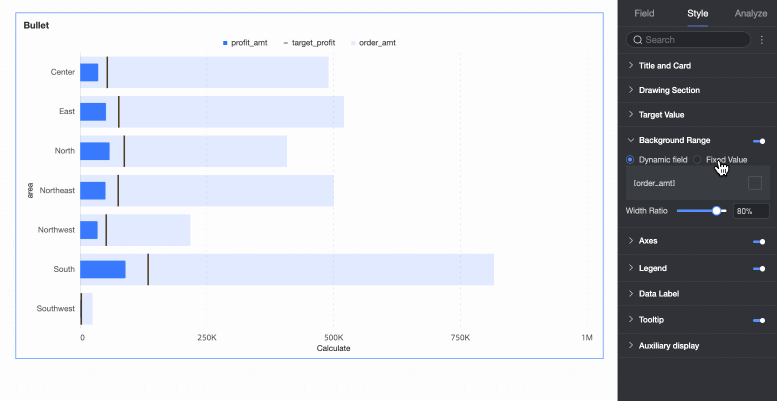Toggle the Background Range switch

point(759,141)
